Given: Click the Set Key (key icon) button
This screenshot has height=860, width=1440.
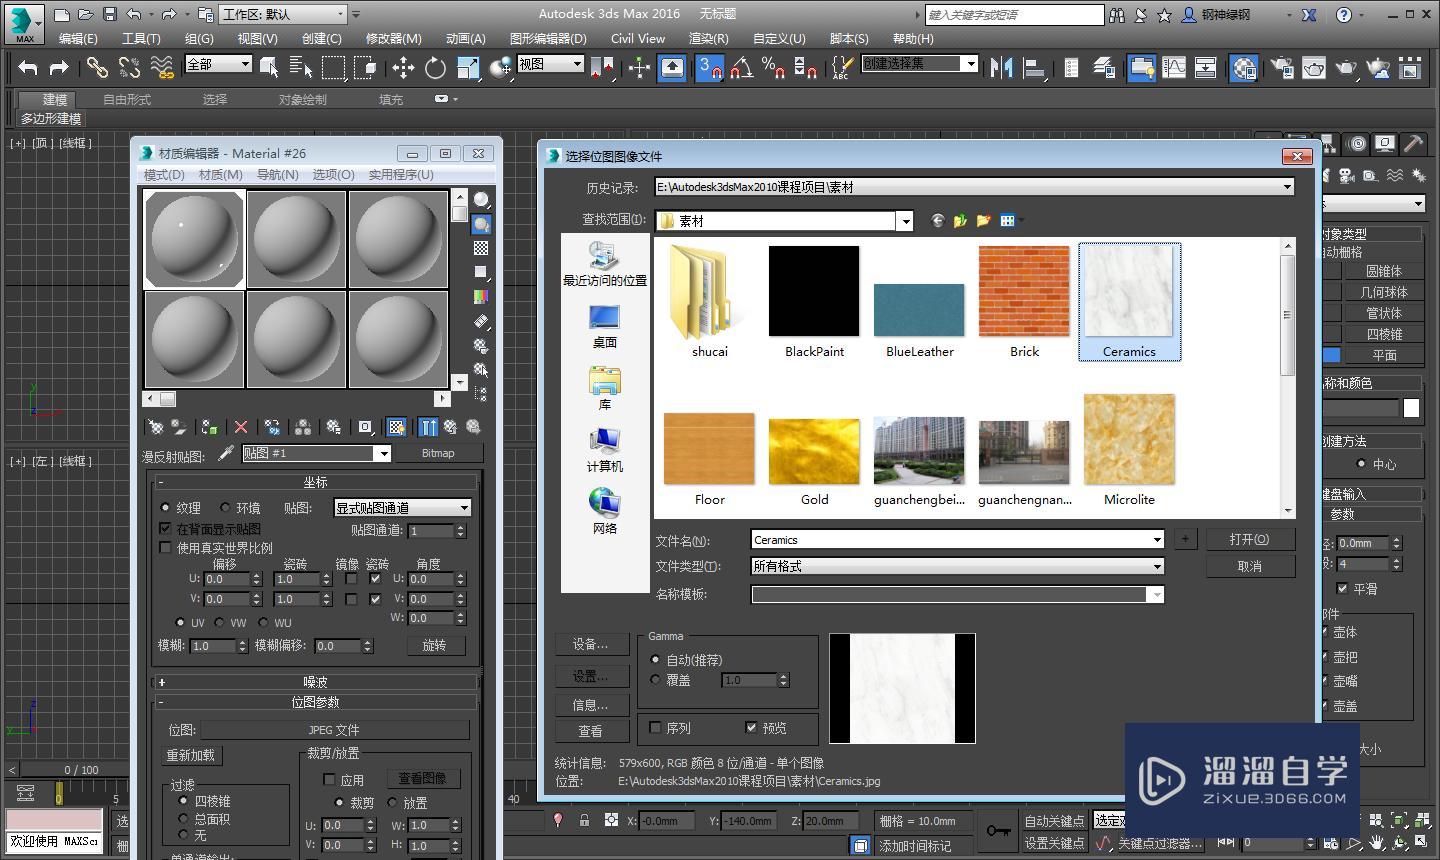Looking at the screenshot, I should (x=998, y=830).
